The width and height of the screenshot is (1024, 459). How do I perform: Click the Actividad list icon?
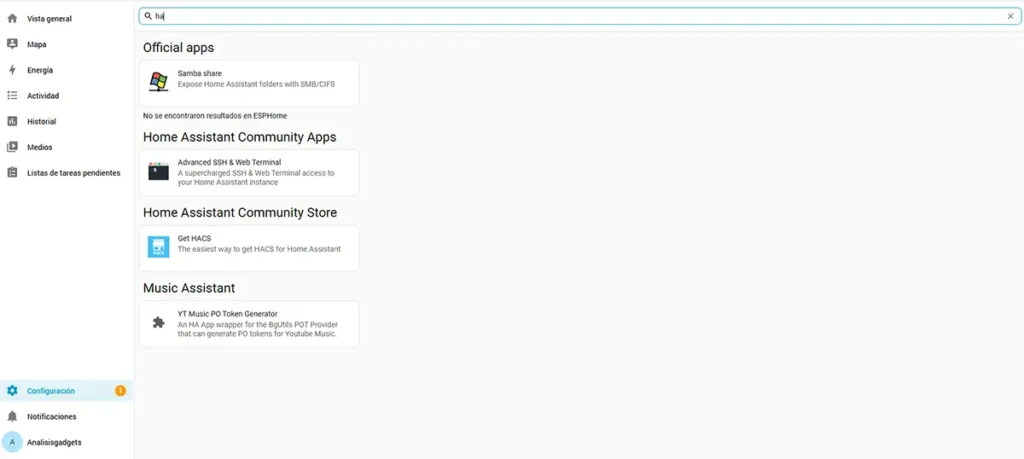pyautogui.click(x=12, y=95)
